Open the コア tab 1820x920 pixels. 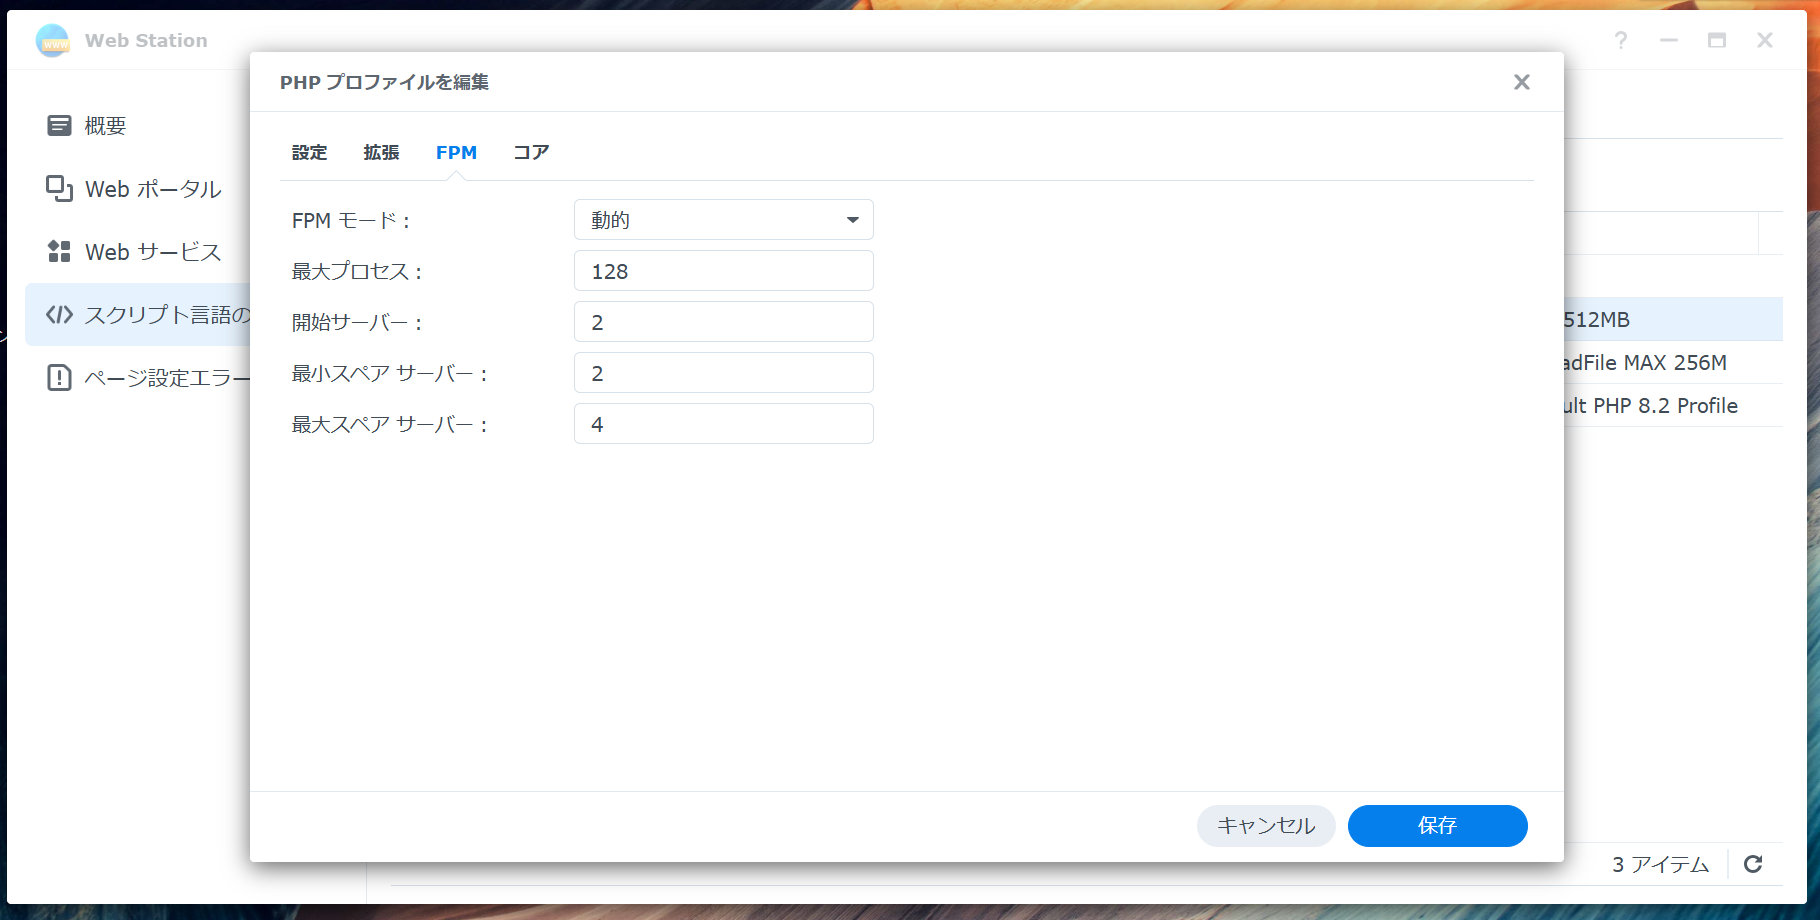click(531, 153)
